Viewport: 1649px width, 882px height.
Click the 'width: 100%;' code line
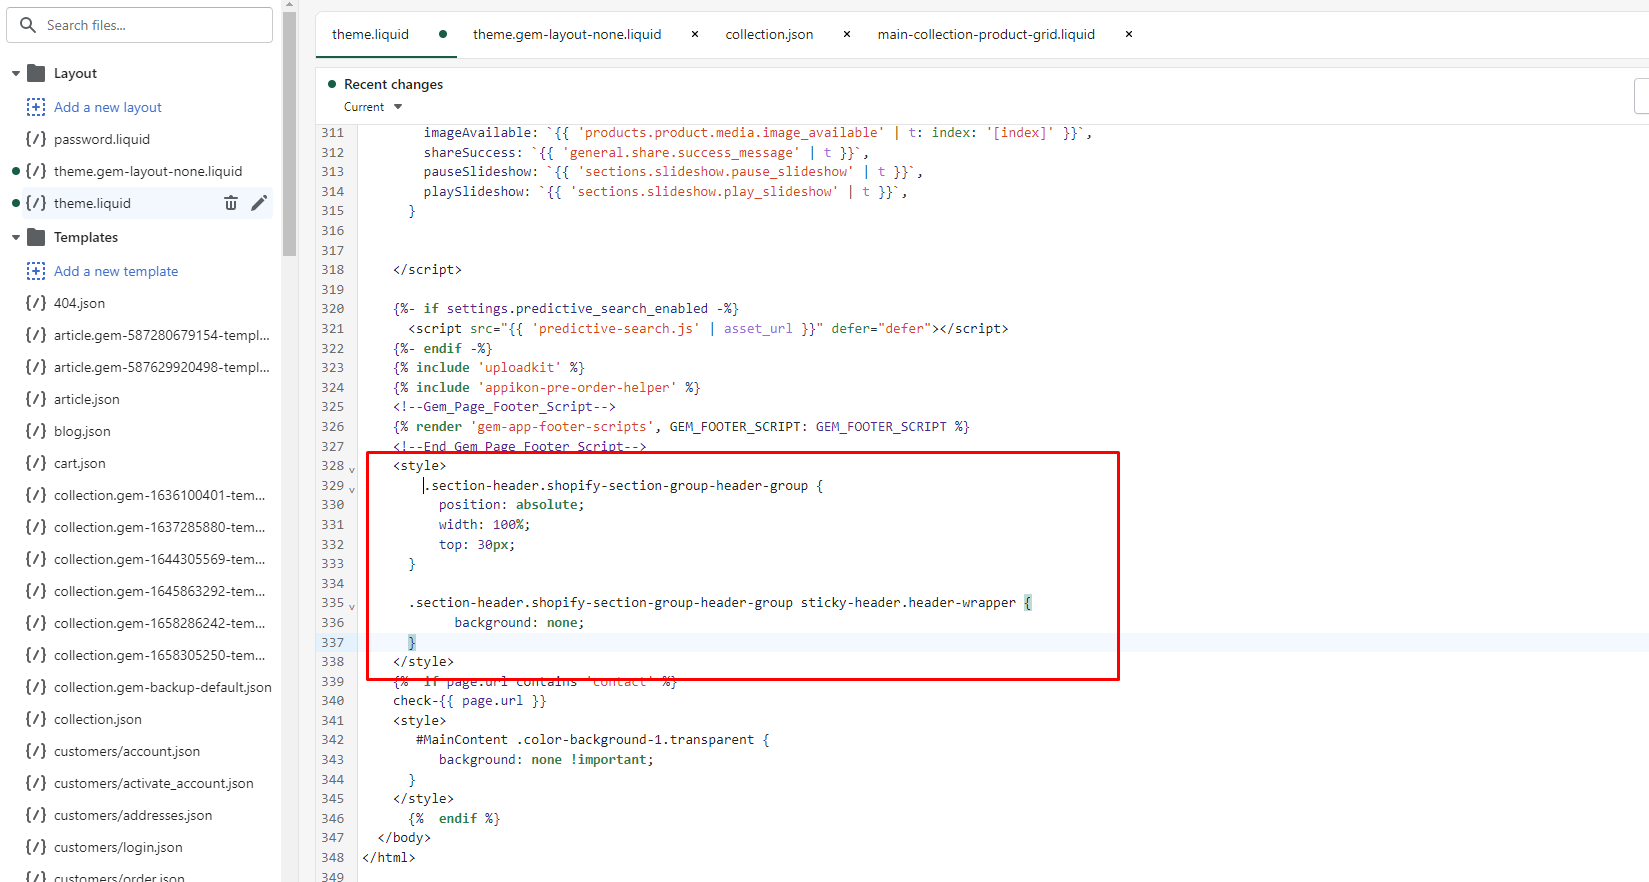click(484, 525)
